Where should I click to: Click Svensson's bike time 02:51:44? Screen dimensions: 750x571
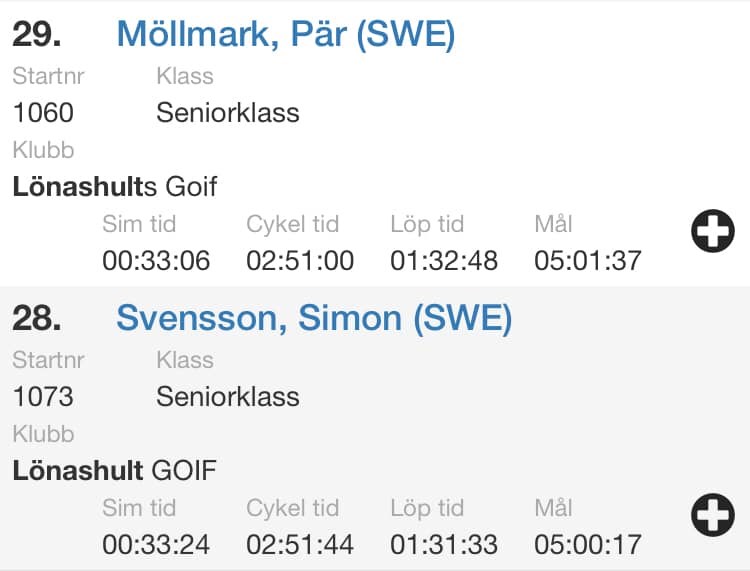[300, 545]
